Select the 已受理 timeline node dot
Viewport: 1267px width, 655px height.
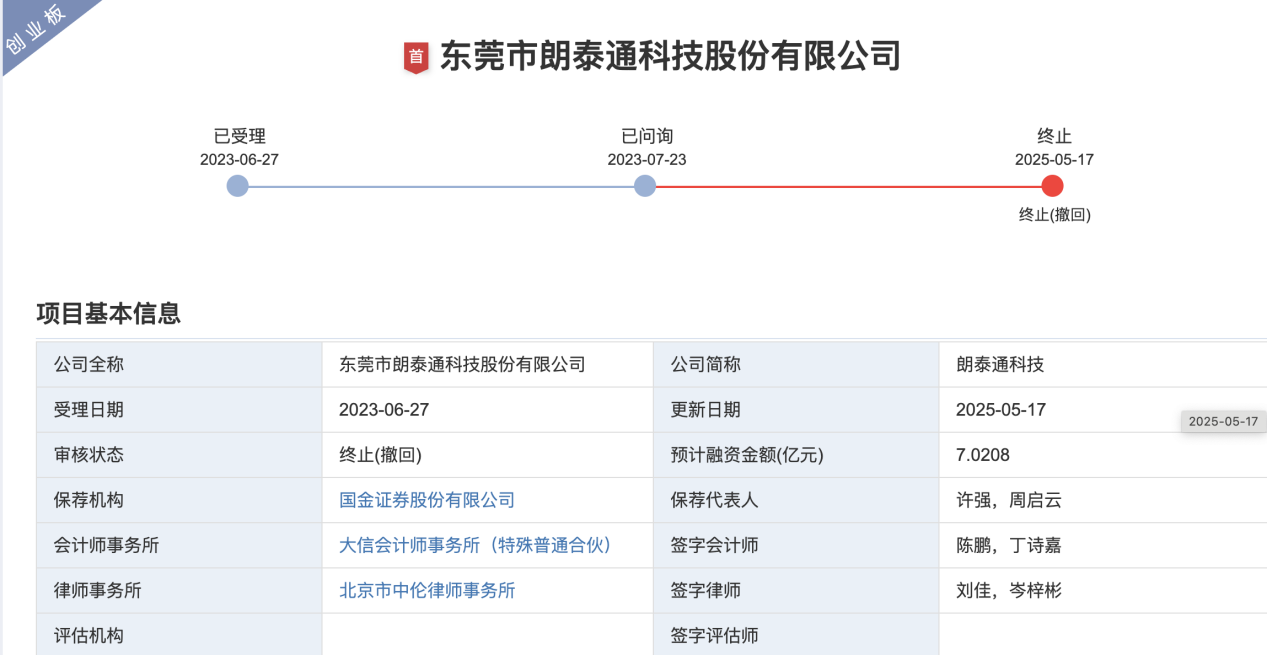click(237, 186)
